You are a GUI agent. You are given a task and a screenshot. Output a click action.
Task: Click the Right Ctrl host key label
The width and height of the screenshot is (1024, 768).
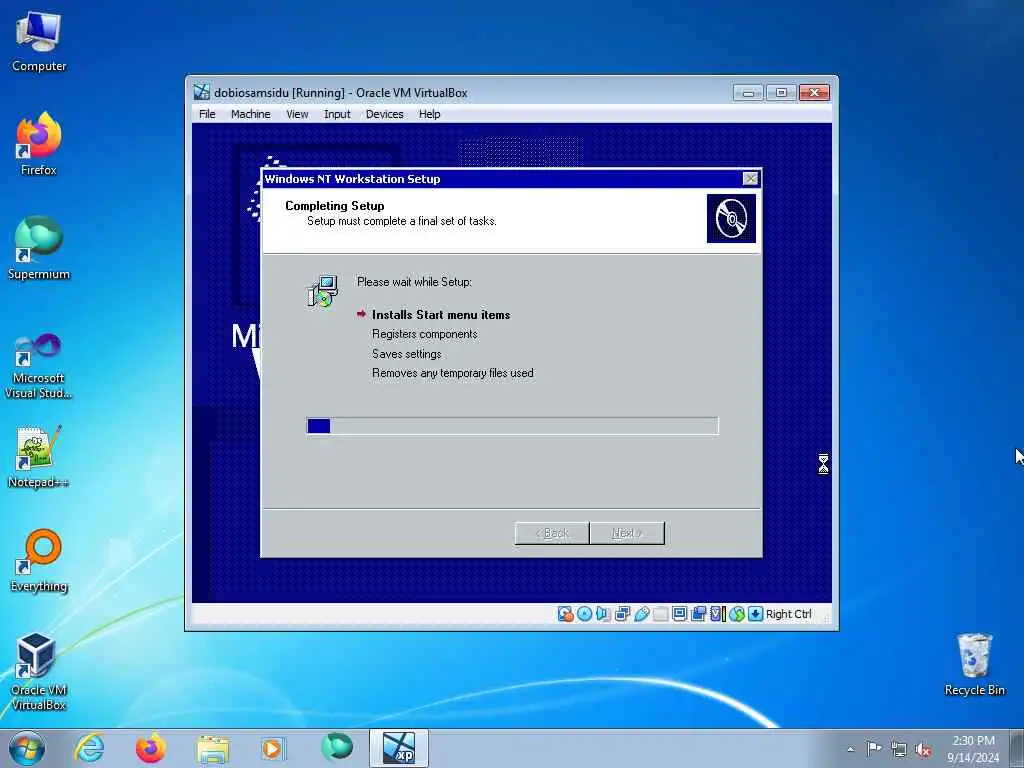(788, 614)
